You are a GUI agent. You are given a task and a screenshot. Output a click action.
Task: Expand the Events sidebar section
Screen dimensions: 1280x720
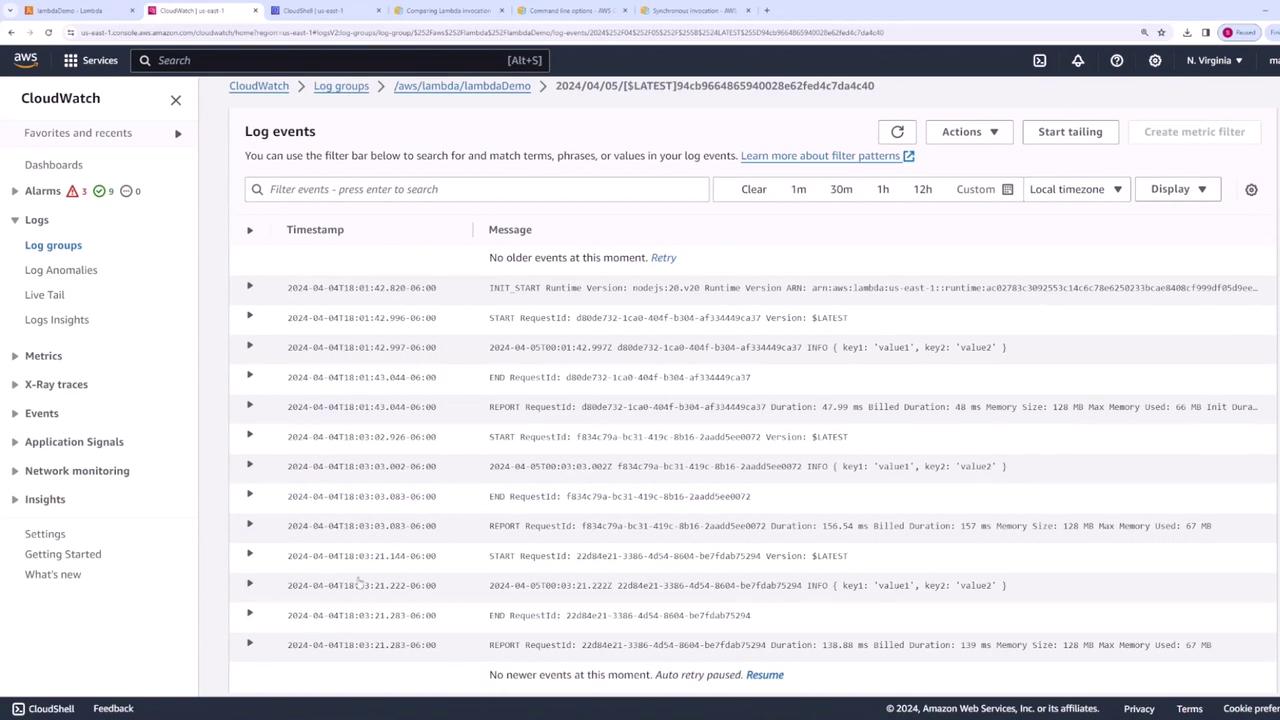pos(15,414)
